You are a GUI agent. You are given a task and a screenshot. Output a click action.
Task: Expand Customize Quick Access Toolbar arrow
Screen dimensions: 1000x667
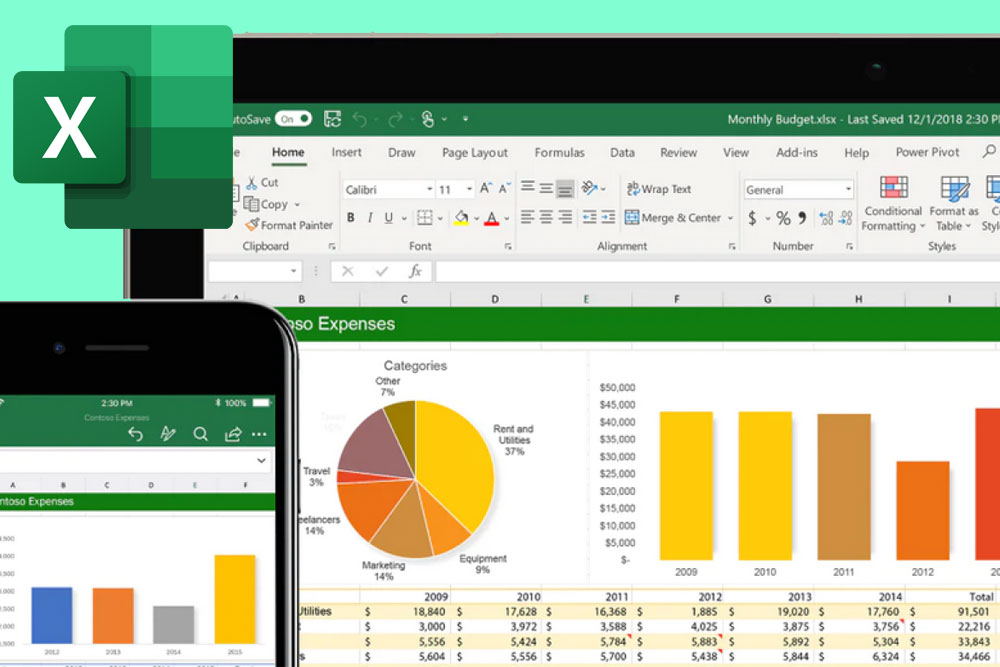(x=466, y=119)
